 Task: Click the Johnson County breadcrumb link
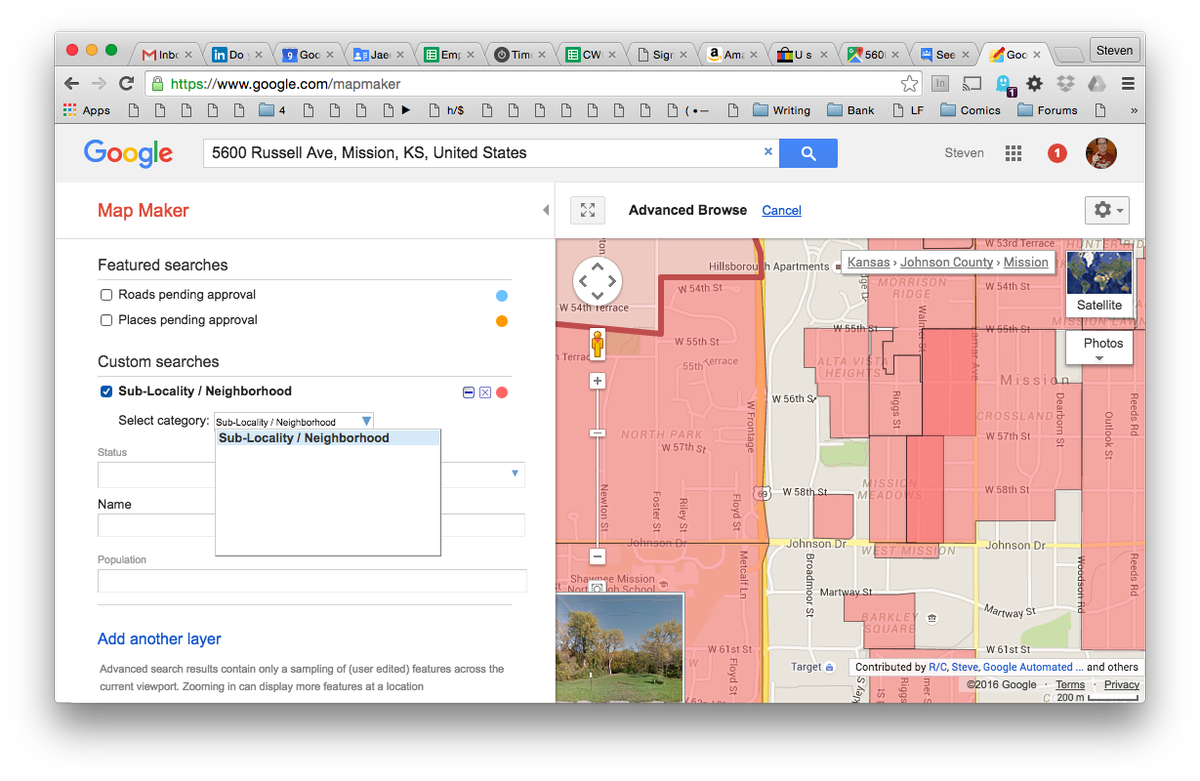pyautogui.click(x=947, y=262)
